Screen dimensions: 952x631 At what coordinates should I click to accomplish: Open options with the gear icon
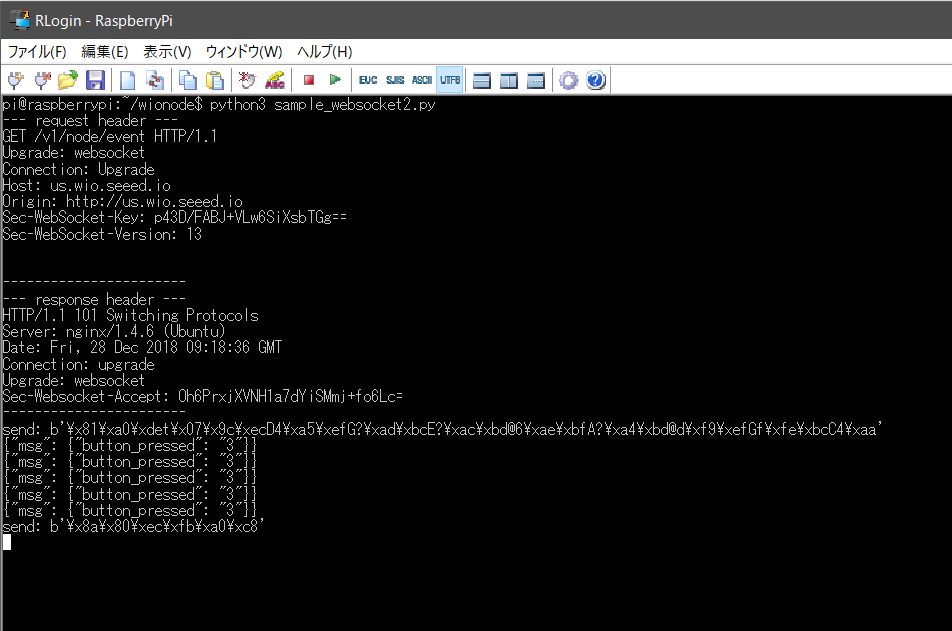(568, 80)
